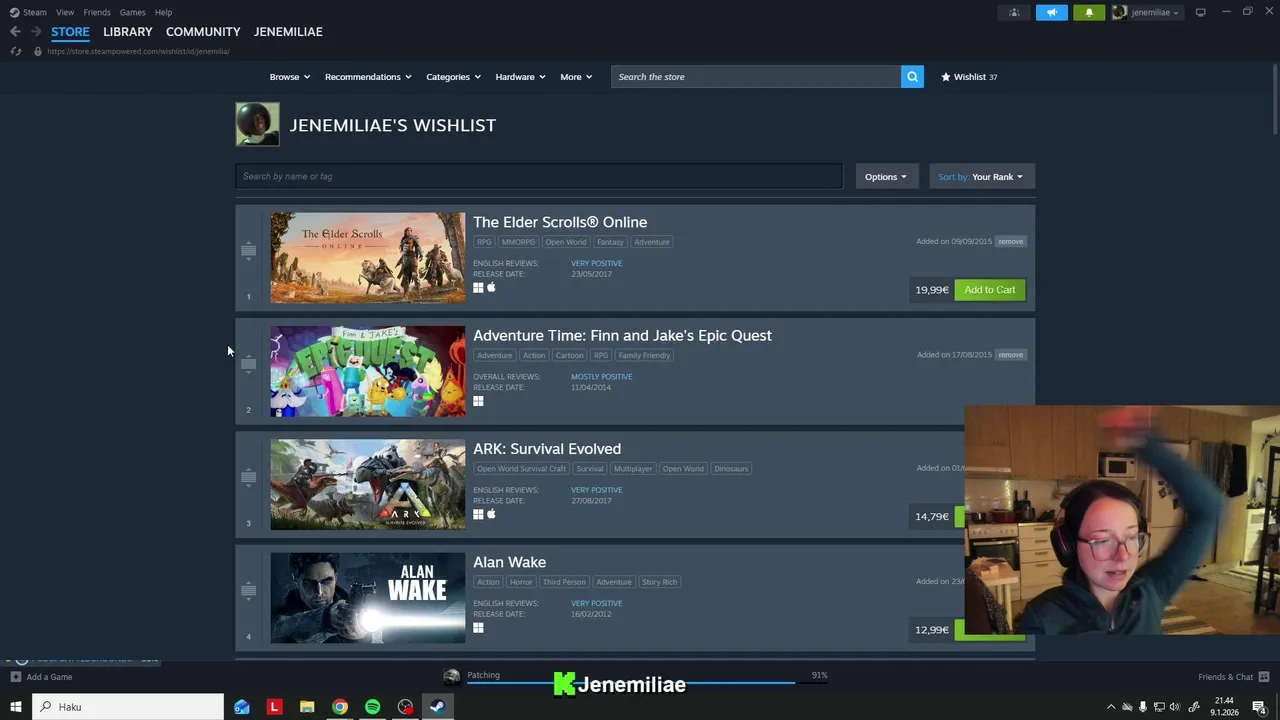
Task: Switch to Big Picture mode icon
Action: pyautogui.click(x=1200, y=12)
